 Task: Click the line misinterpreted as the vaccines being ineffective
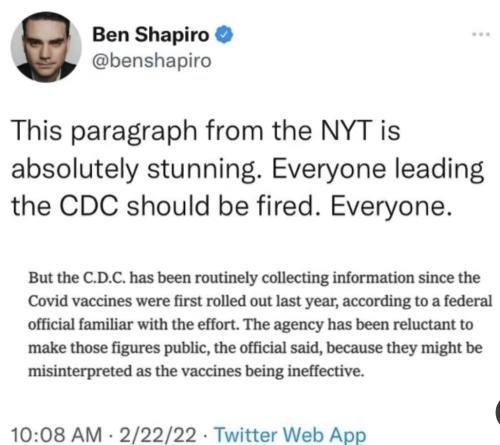196,371
